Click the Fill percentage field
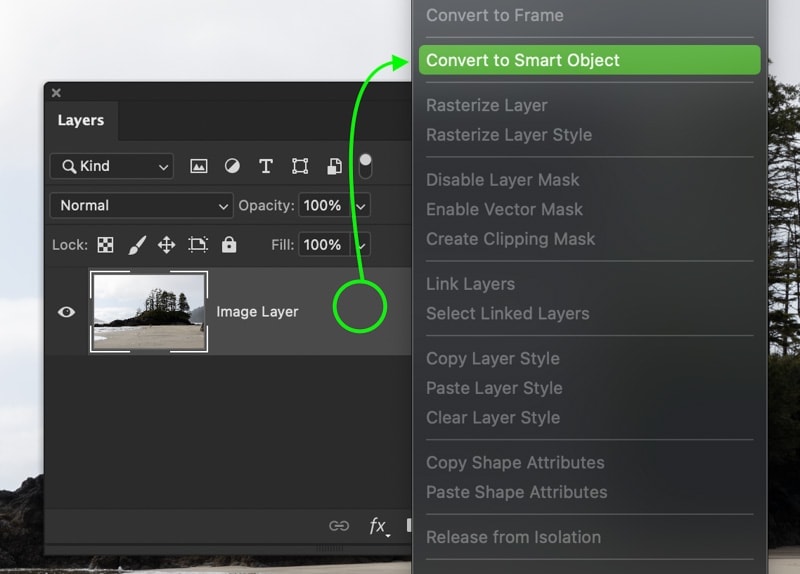The height and width of the screenshot is (574, 800). (324, 245)
